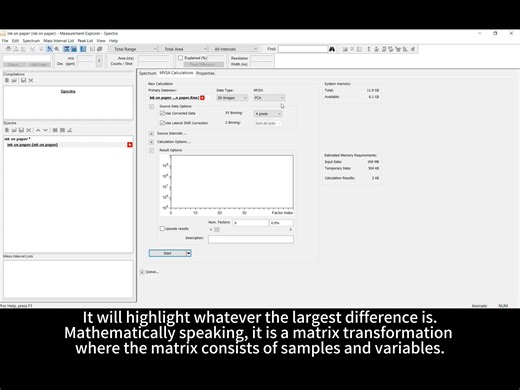The height and width of the screenshot is (390, 520).
Task: Enable the Upscale results checkbox
Action: click(x=162, y=229)
